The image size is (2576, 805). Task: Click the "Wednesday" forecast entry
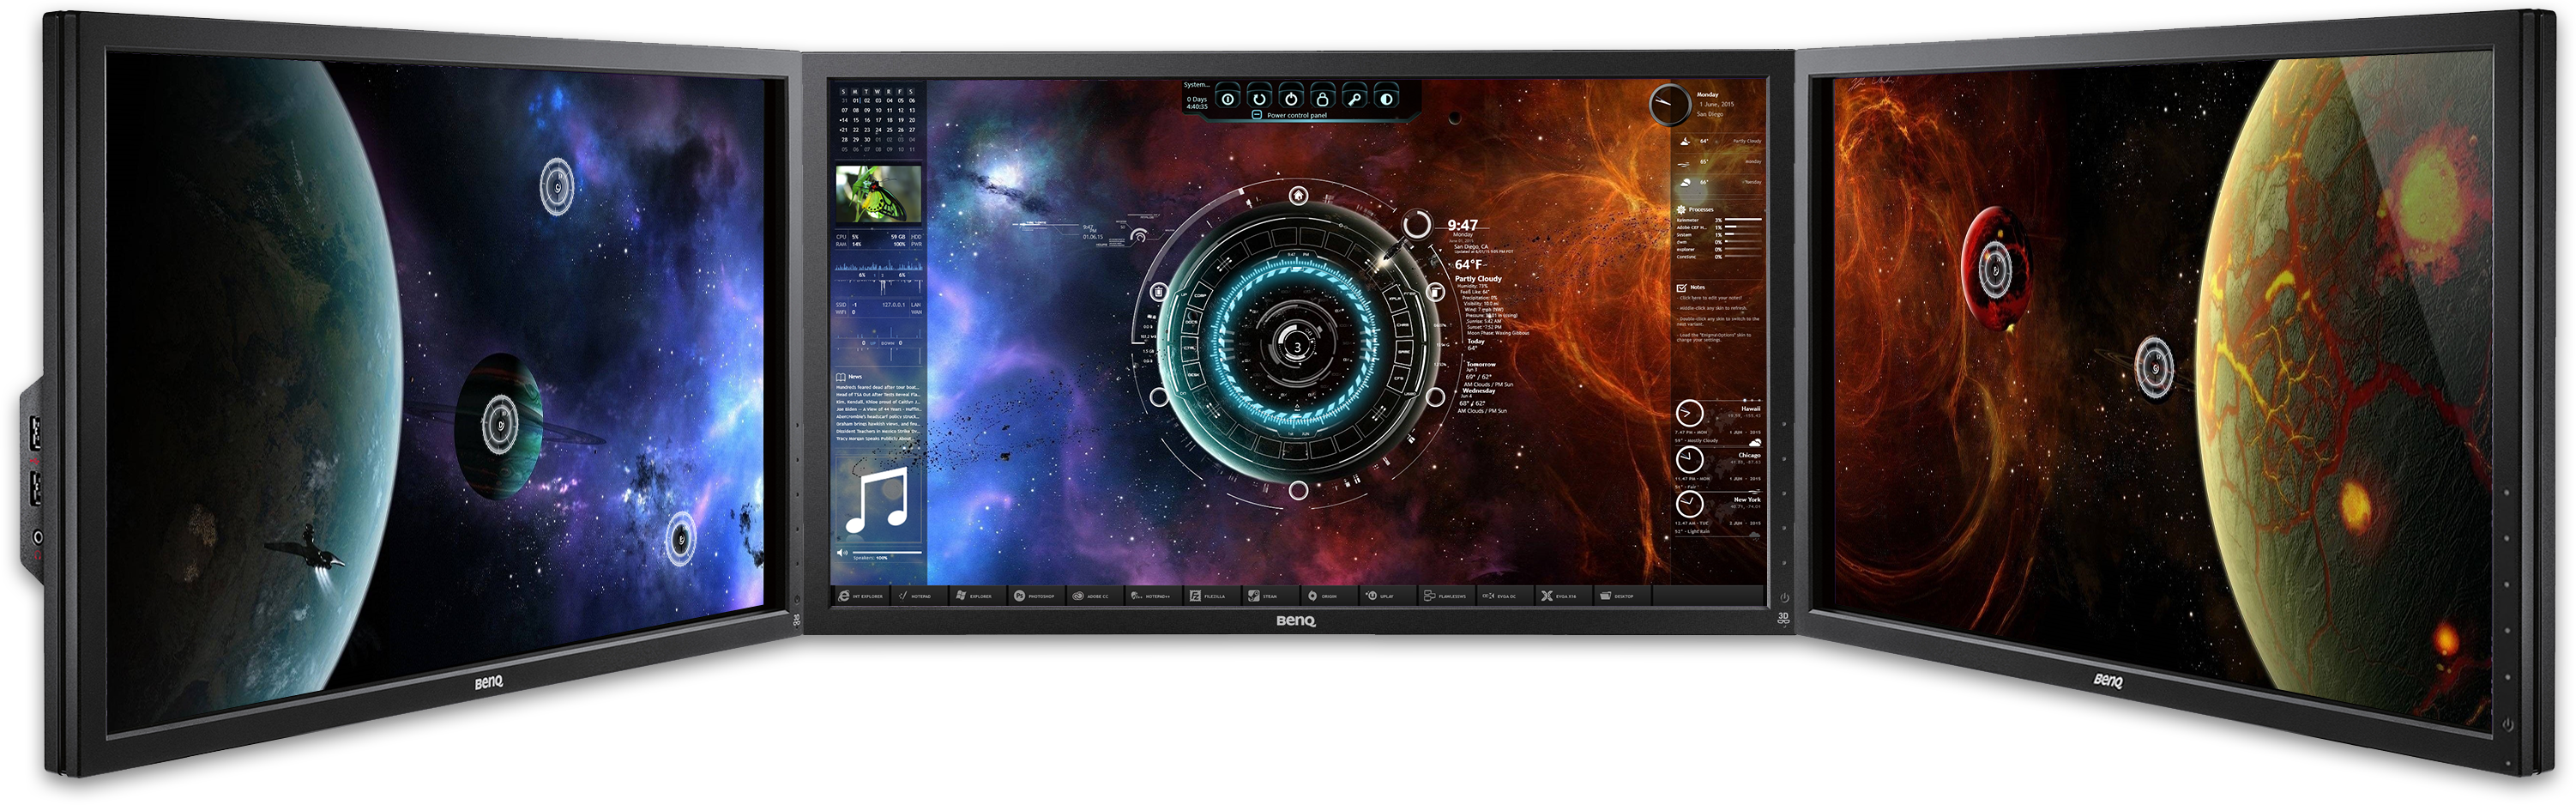pyautogui.click(x=1481, y=390)
